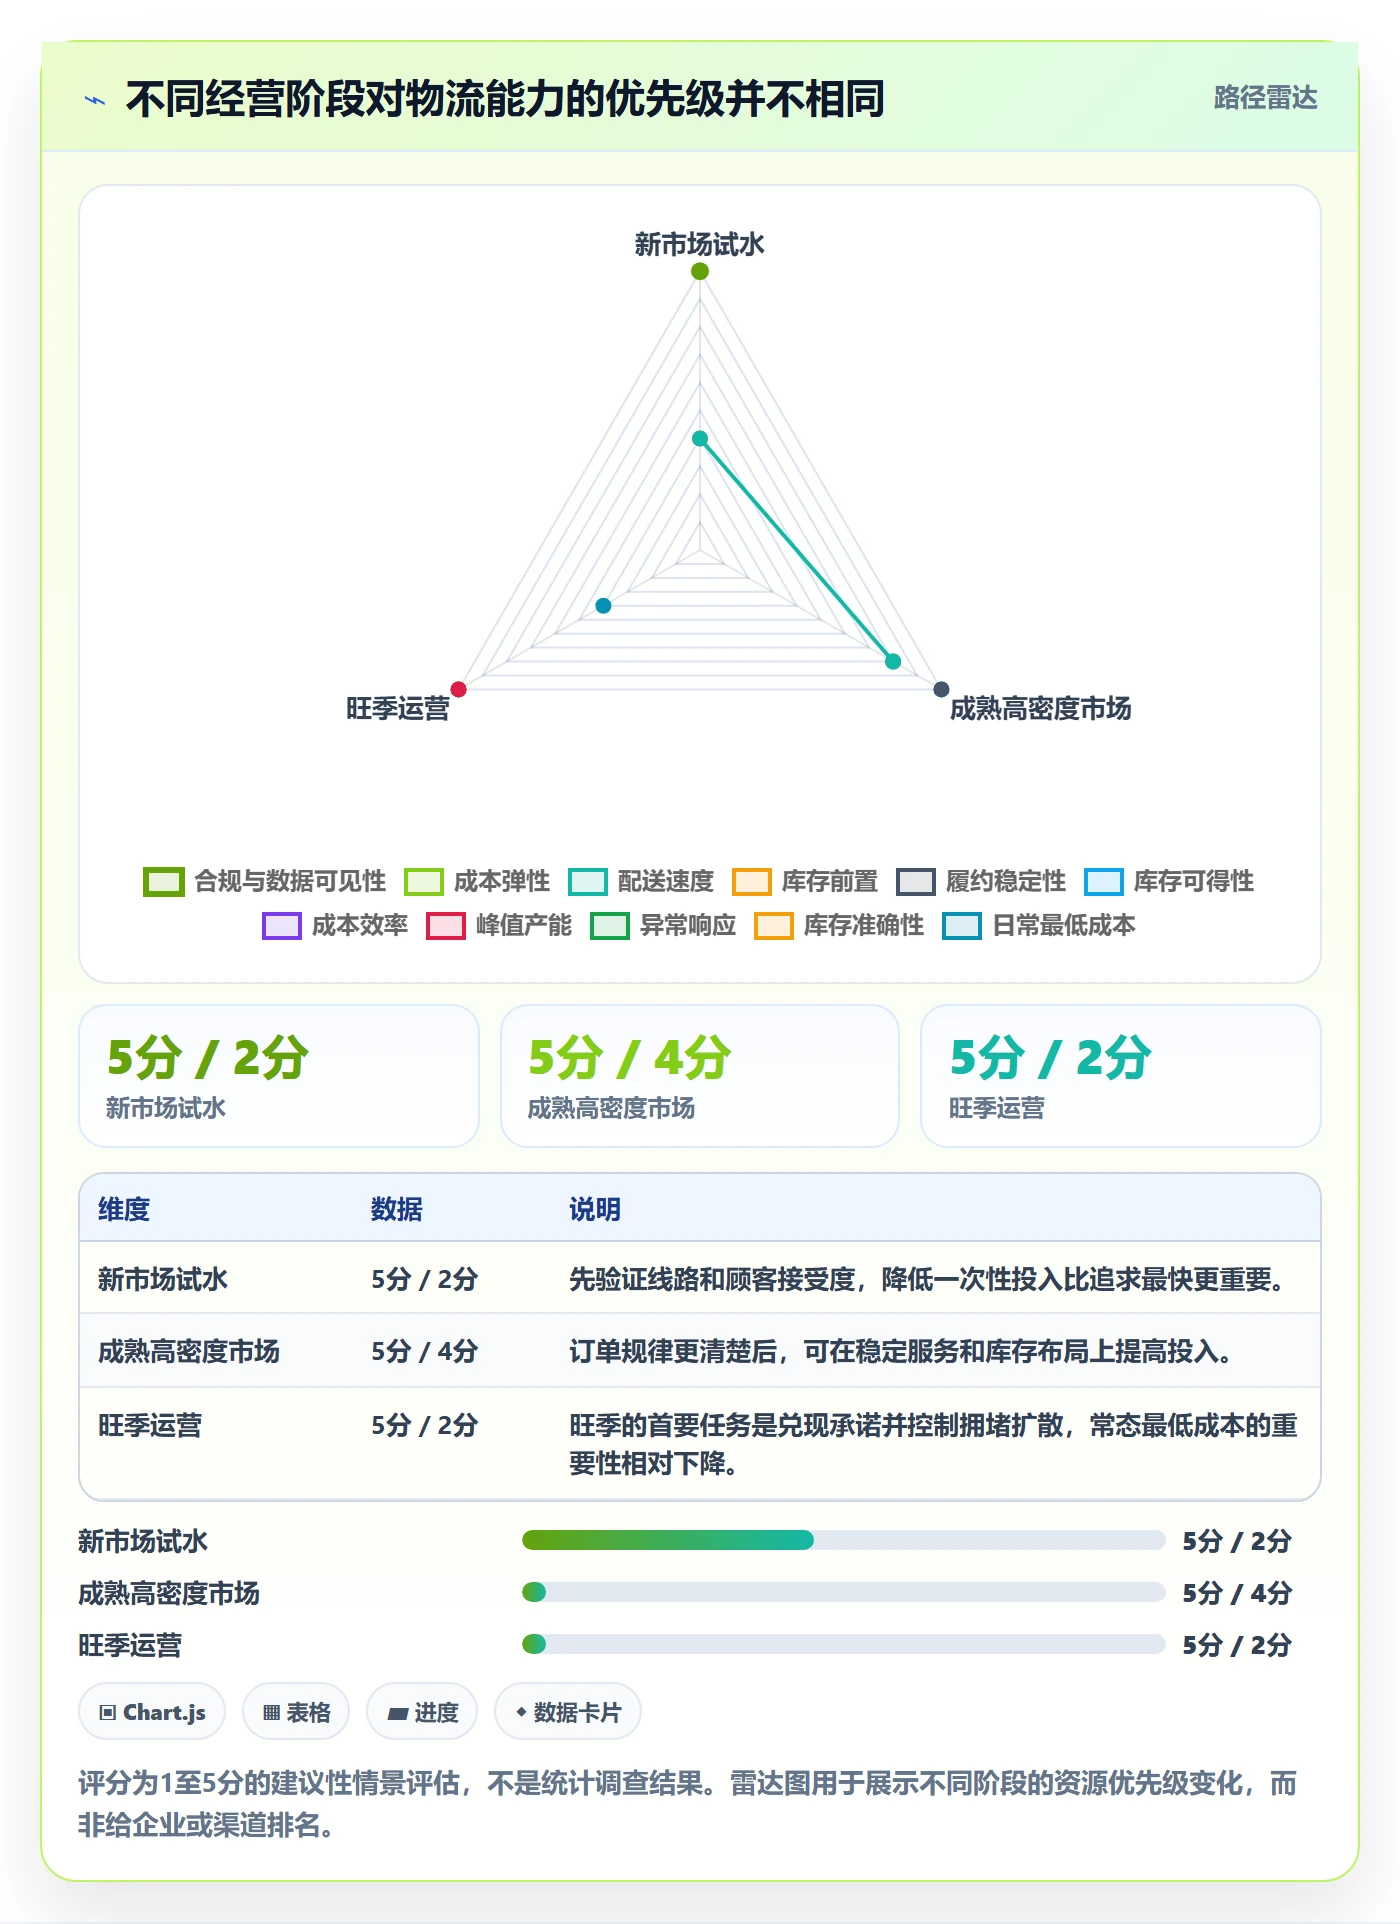This screenshot has width=1400, height=1924.
Task: Click the 5分 / 4分 cell in the table
Action: click(425, 1351)
